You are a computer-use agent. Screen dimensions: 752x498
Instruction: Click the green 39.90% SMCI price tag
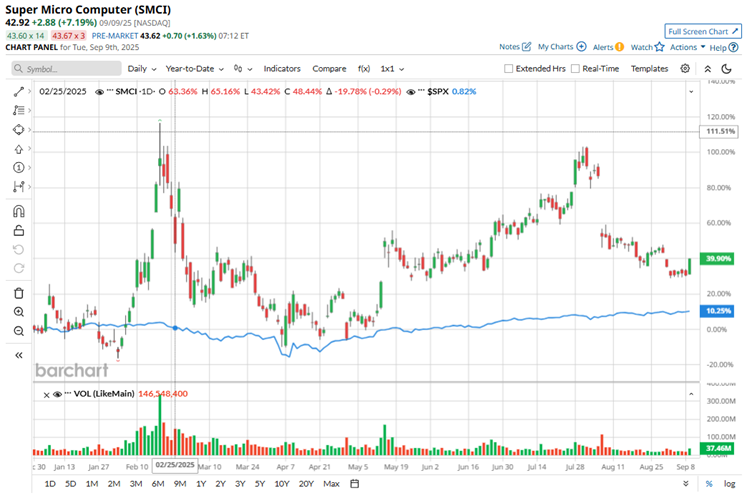(717, 259)
